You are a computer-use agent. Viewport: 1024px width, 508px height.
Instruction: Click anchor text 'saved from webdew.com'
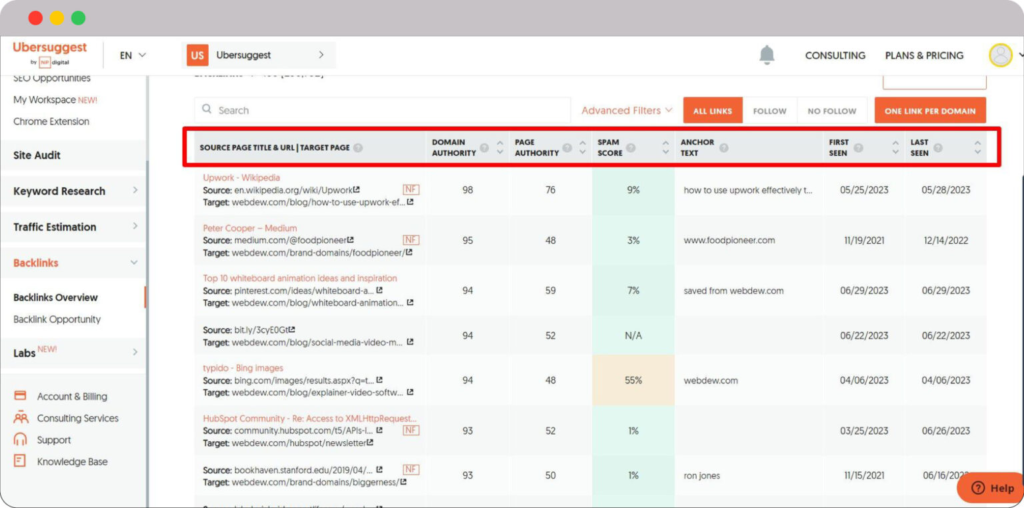pos(733,291)
